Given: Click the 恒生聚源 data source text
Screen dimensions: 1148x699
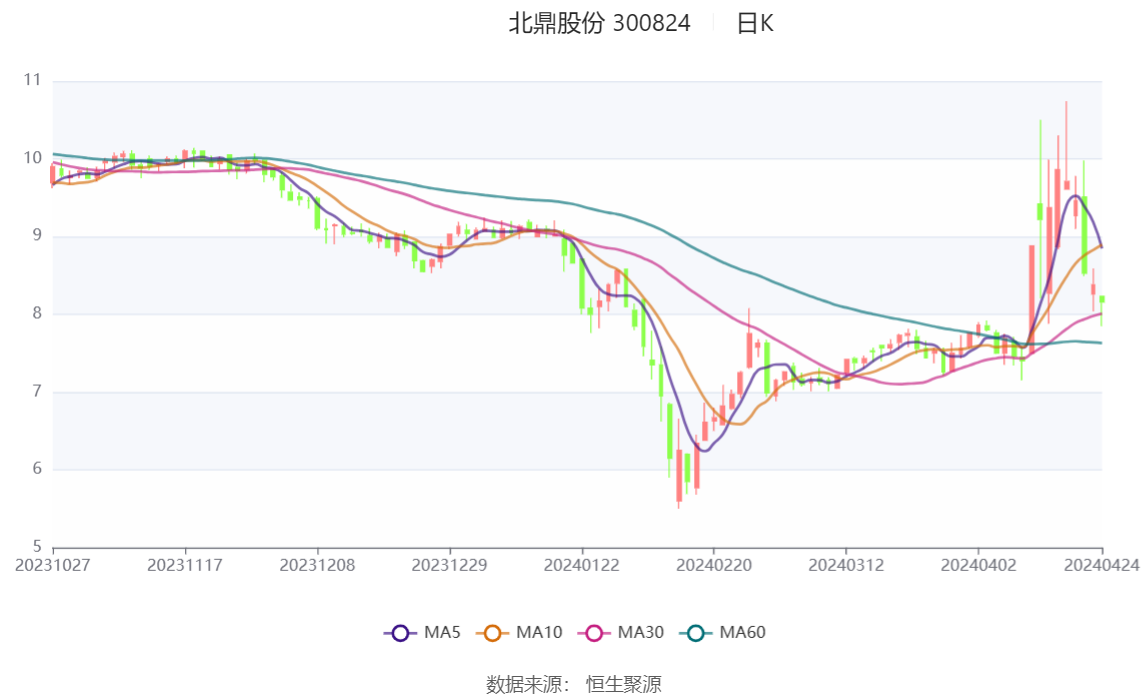Looking at the screenshot, I should 623,684.
